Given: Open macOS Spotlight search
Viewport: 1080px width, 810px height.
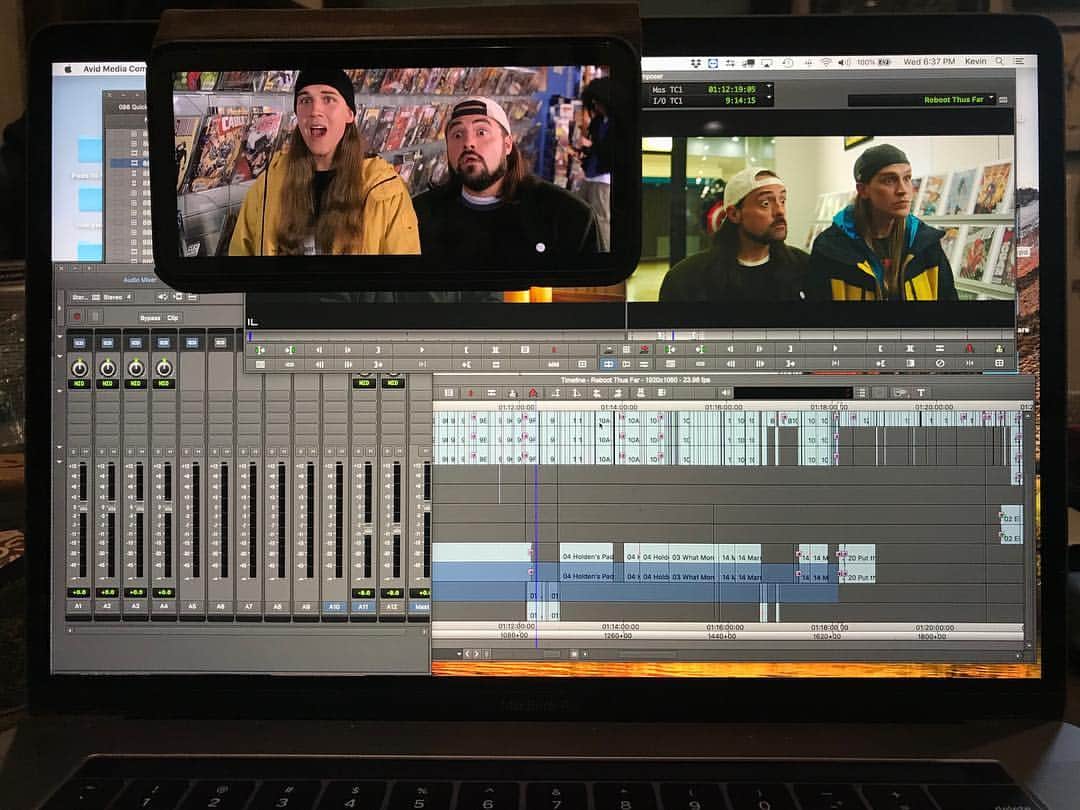Looking at the screenshot, I should coord(999,62).
